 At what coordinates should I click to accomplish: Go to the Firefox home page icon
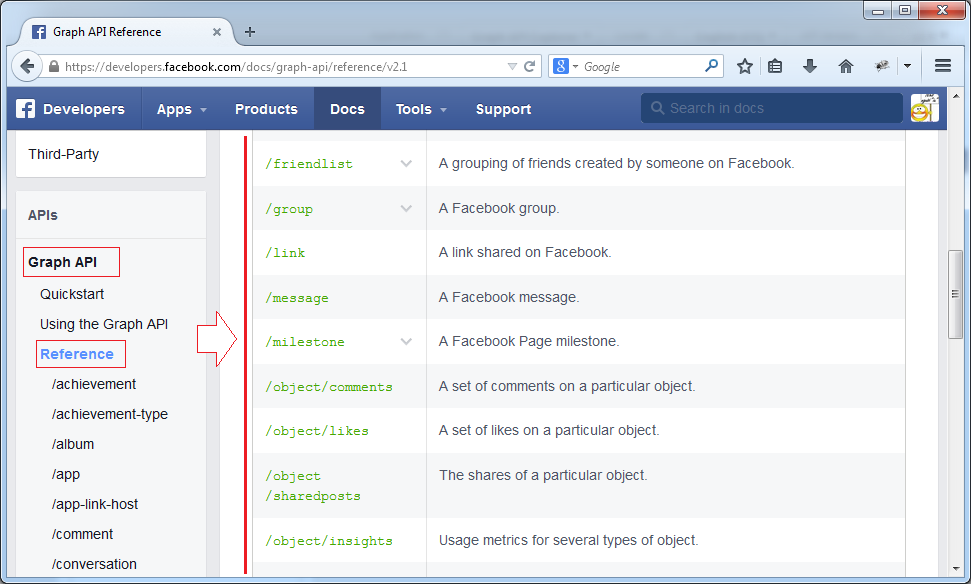pyautogui.click(x=845, y=66)
